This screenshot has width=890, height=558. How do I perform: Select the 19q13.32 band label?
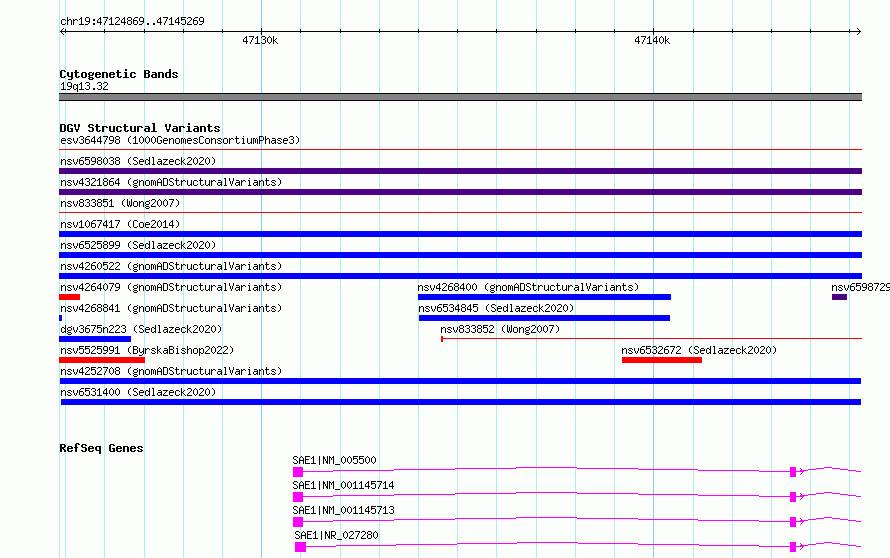click(x=84, y=86)
